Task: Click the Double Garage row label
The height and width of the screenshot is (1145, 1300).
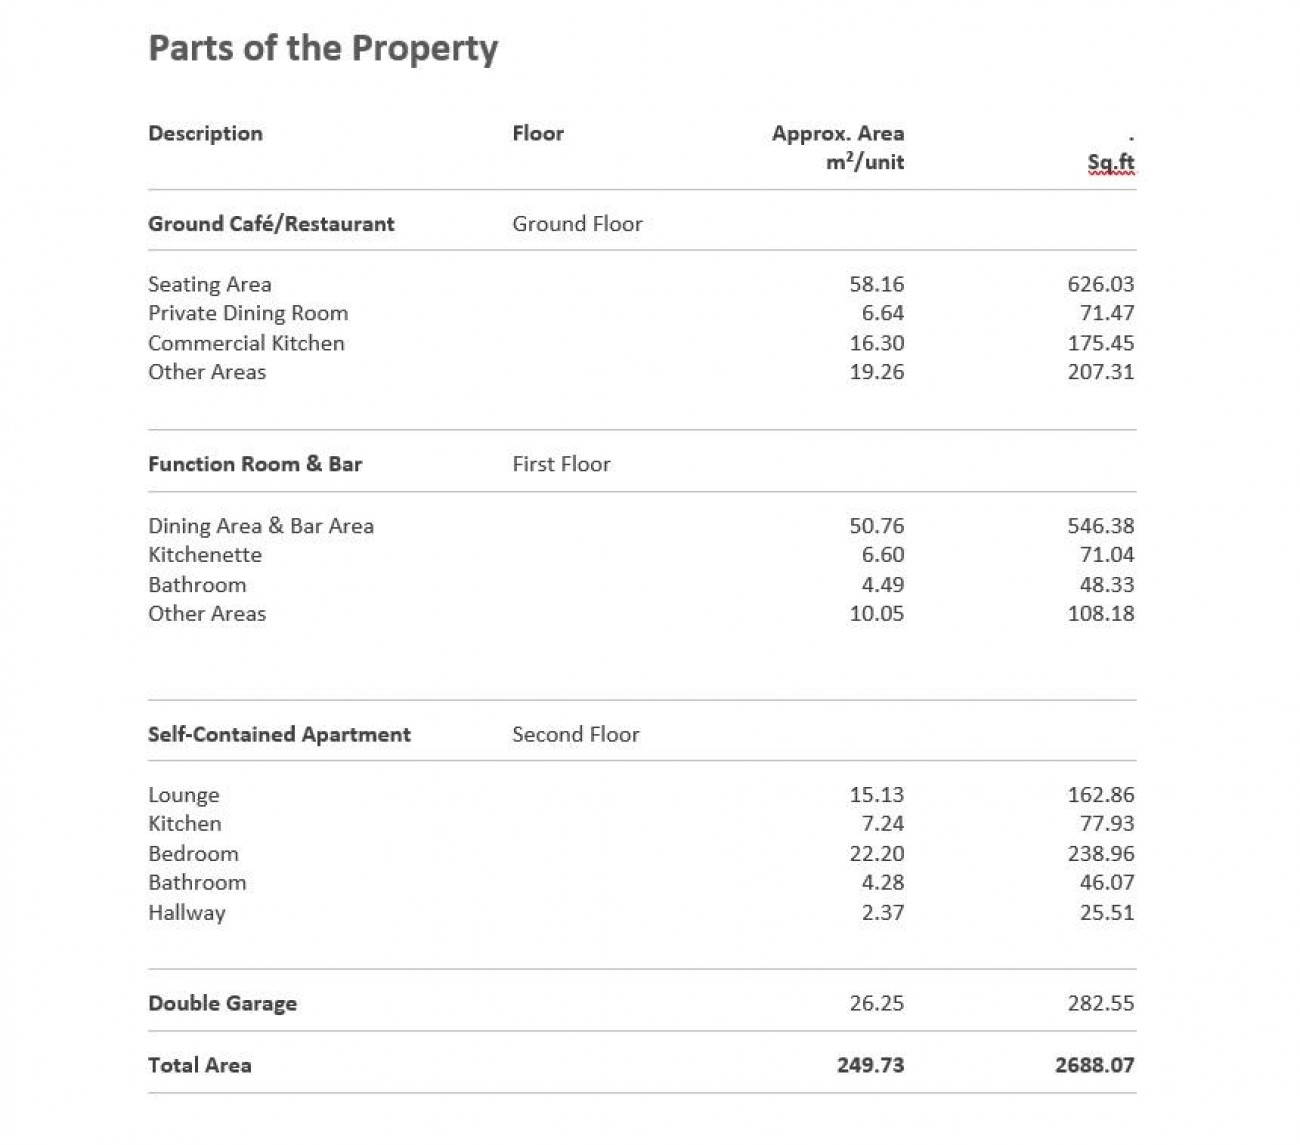Action: (223, 1003)
